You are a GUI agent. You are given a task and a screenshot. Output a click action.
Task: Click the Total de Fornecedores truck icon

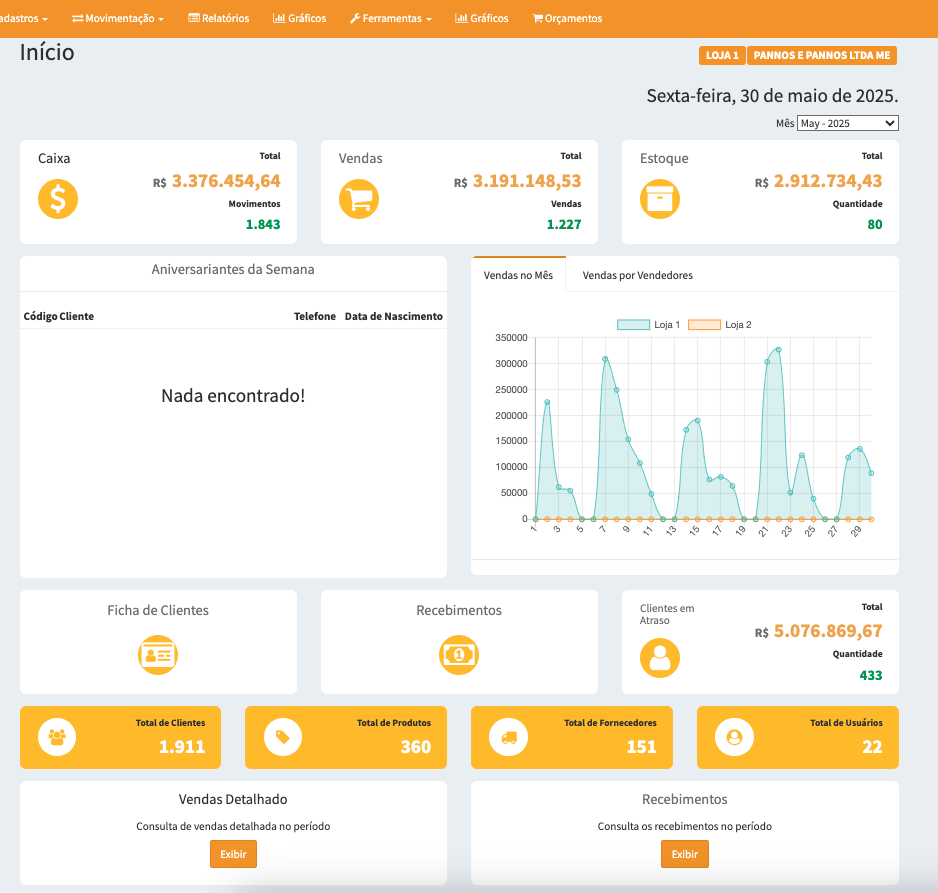point(509,737)
